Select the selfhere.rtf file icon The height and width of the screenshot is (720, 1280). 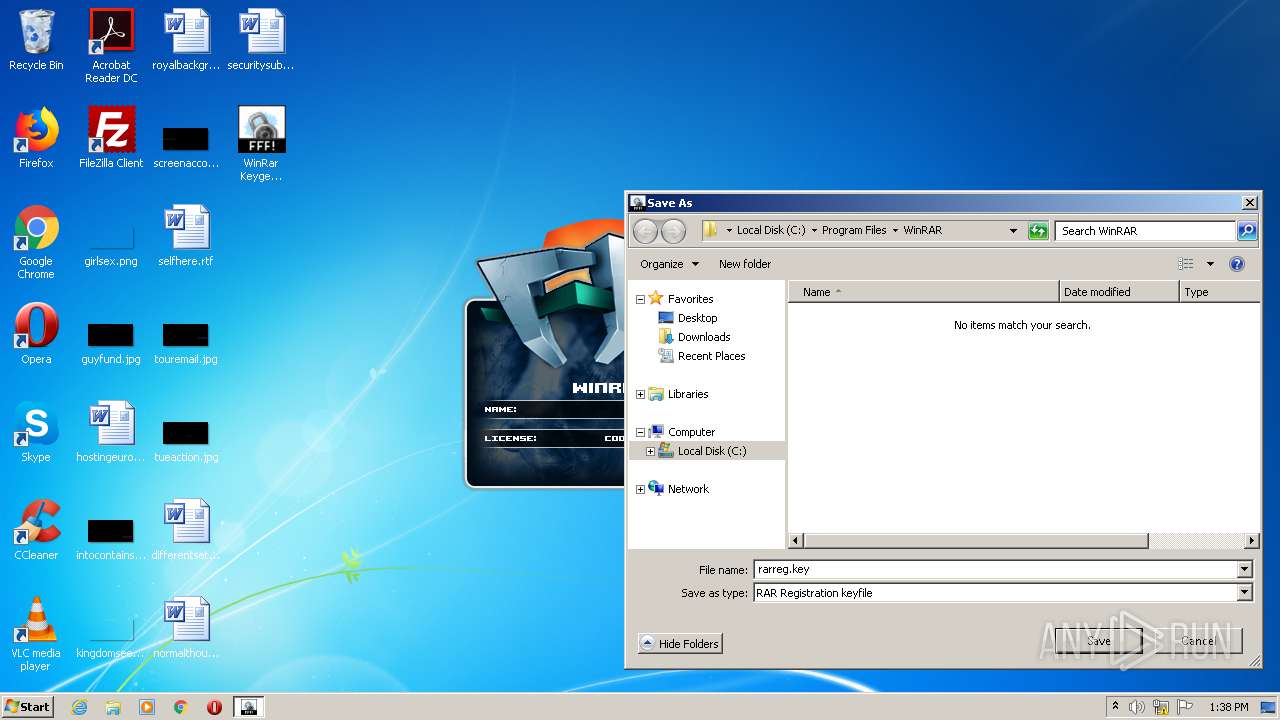186,236
